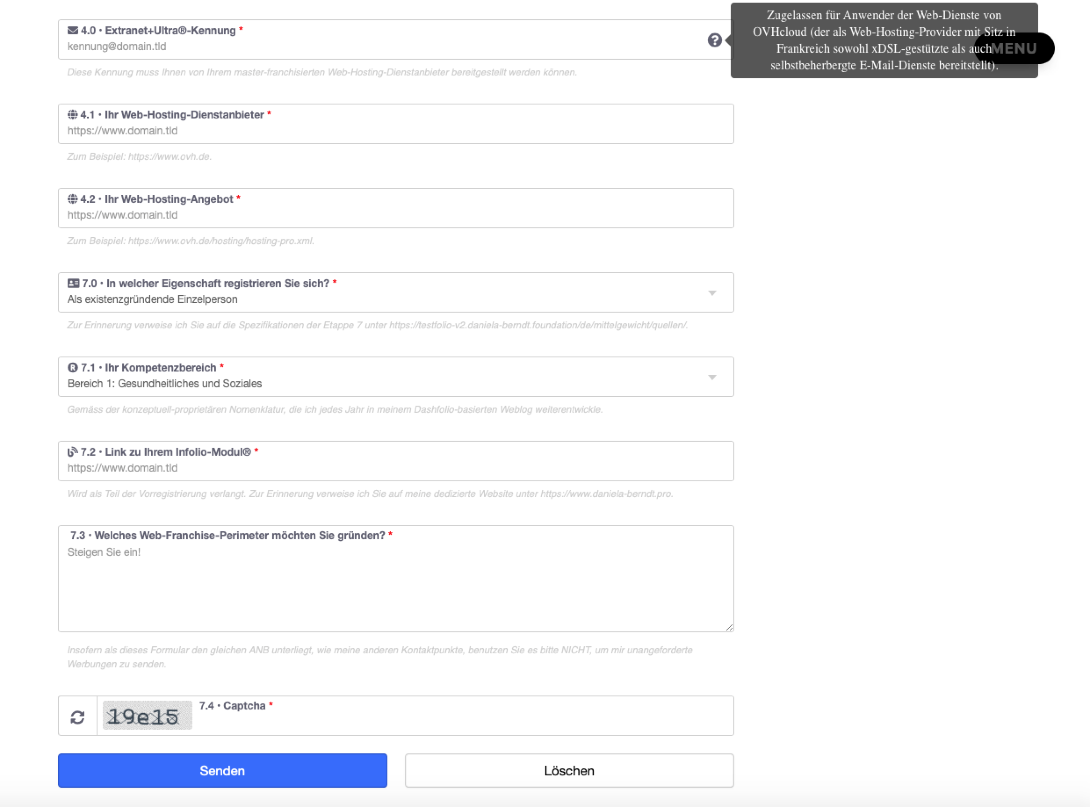Expand the dropdown showing Als existenzgründende Einzelperson
The width and height of the screenshot is (1090, 807).
[x=711, y=292]
